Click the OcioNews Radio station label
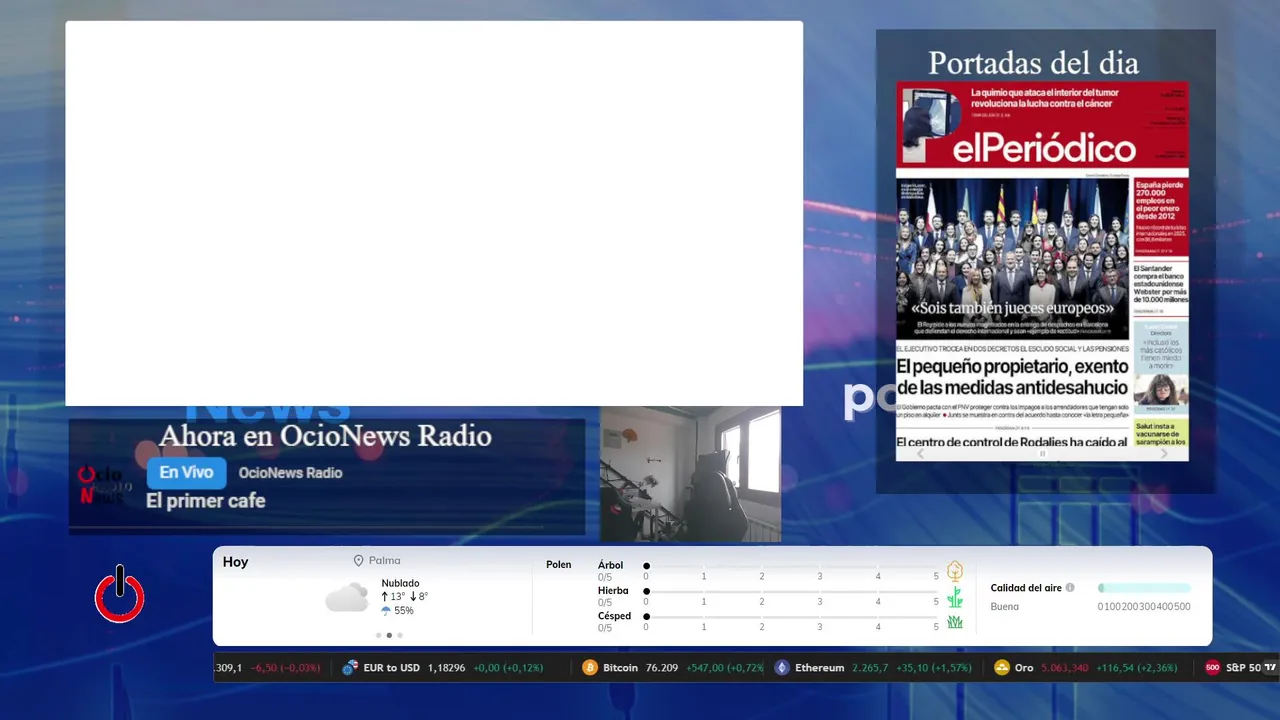Viewport: 1280px width, 720px height. tap(290, 473)
